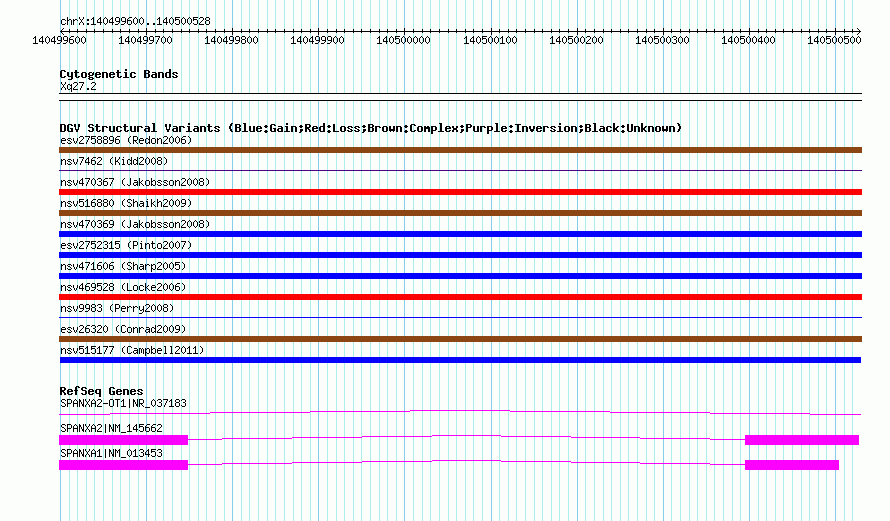Select the esv2752315 (Pinto2007) variant label
Image resolution: width=890 pixels, height=521 pixels.
pos(126,245)
